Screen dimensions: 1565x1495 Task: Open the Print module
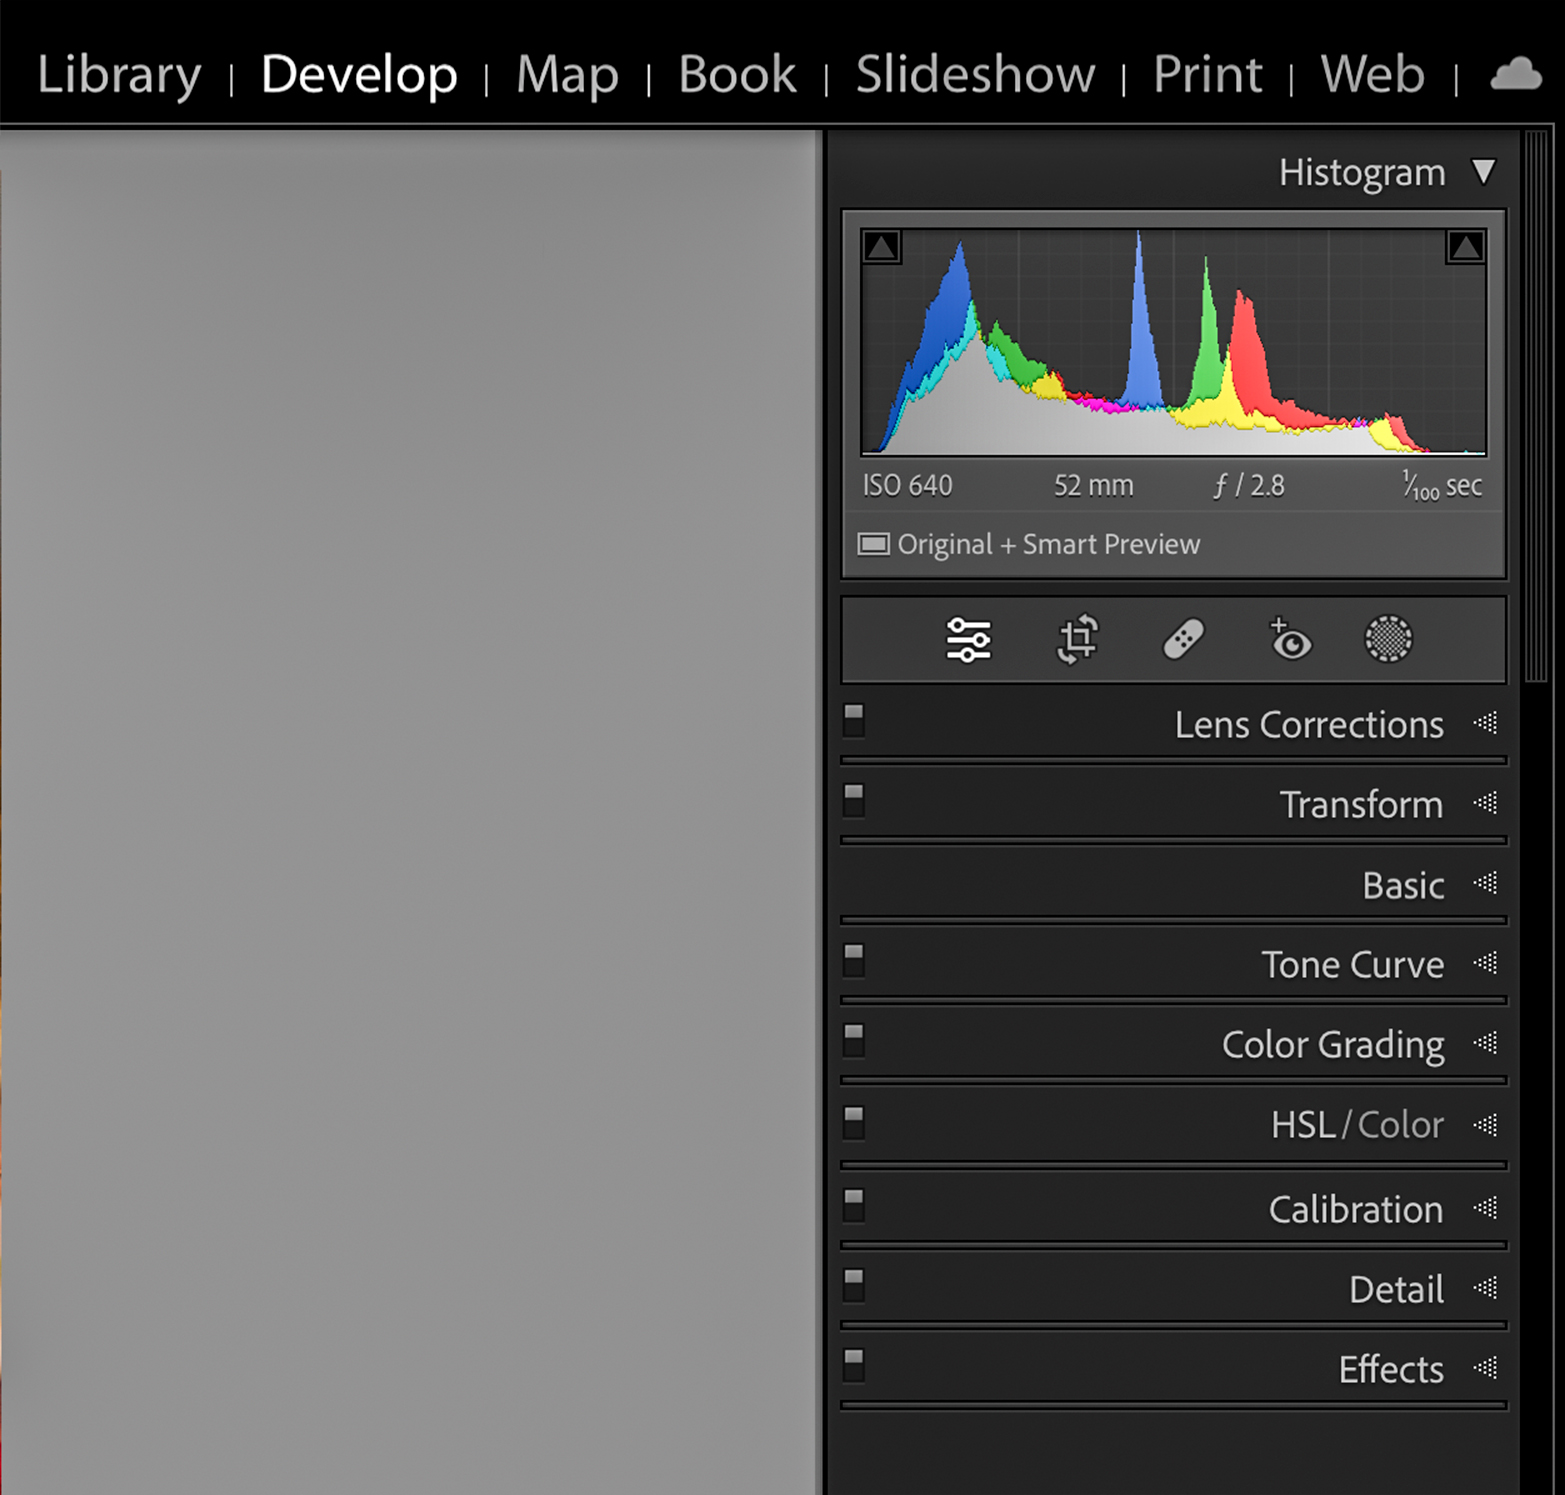click(x=1207, y=75)
